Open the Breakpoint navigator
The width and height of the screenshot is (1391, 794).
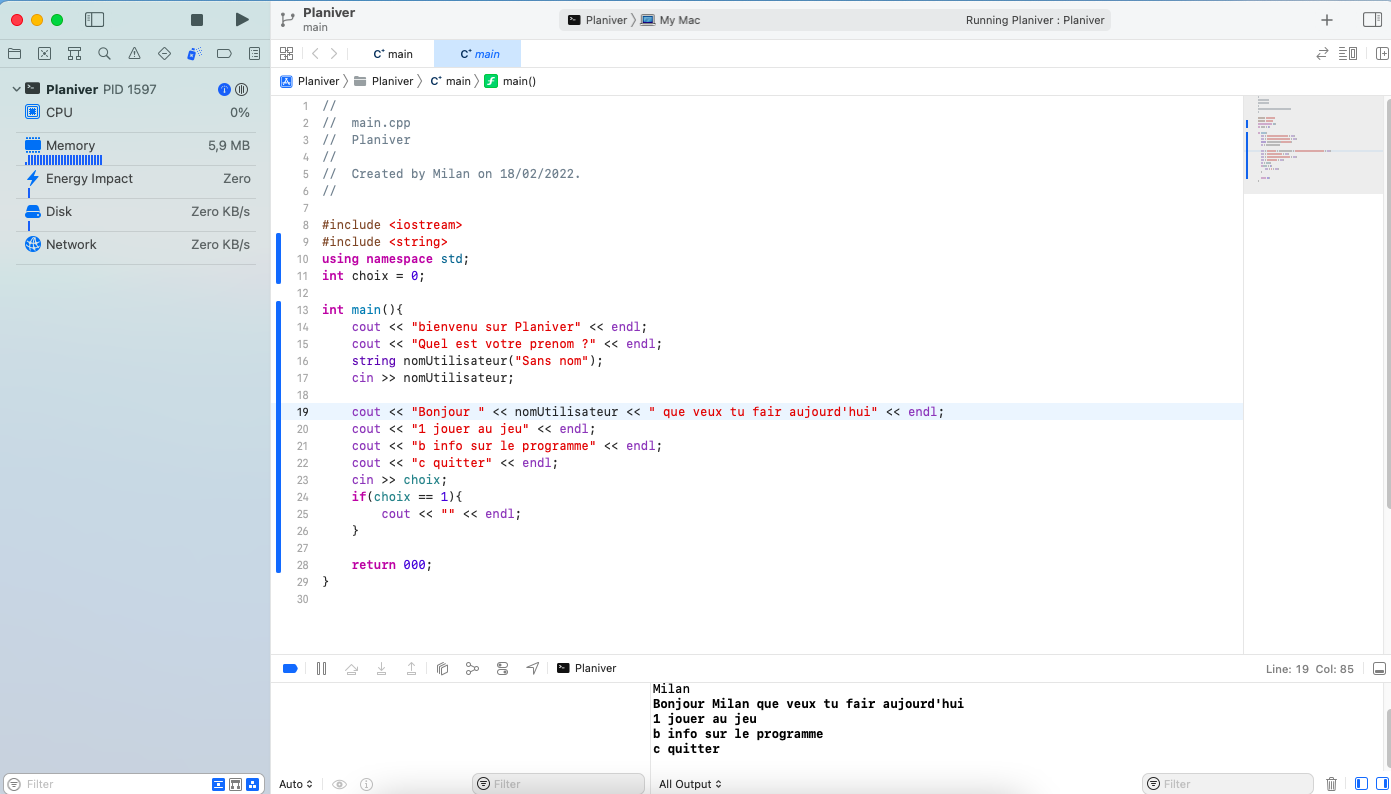[x=224, y=54]
